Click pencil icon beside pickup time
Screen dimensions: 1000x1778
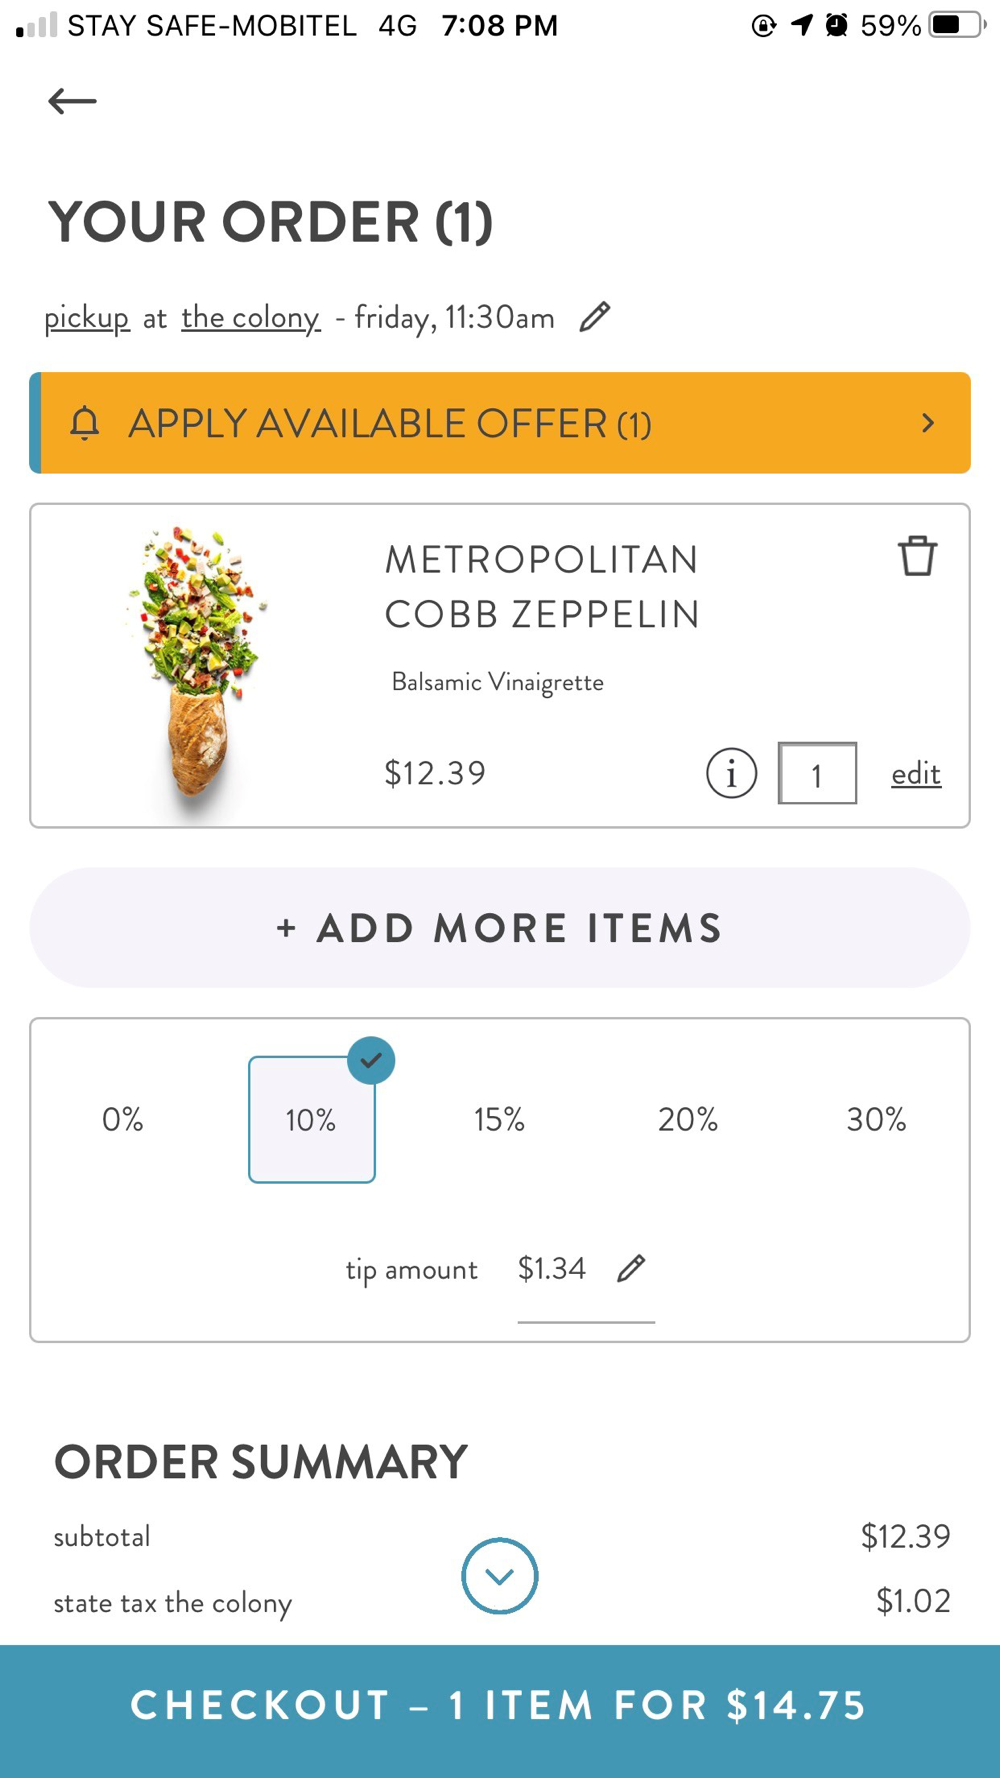tap(595, 317)
